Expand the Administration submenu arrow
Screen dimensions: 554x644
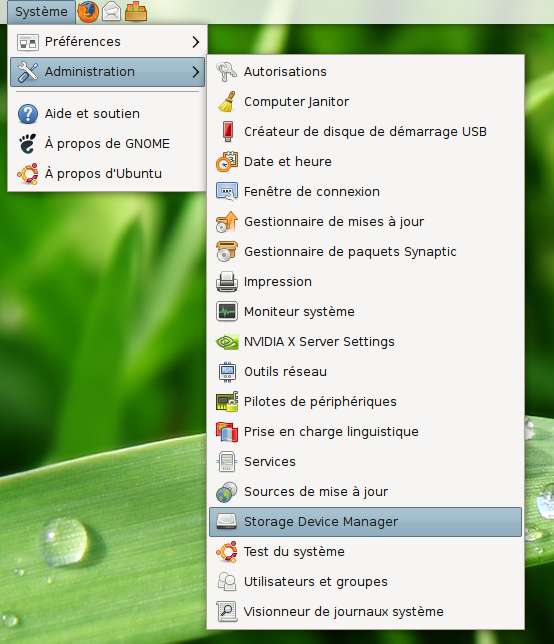[x=196, y=72]
